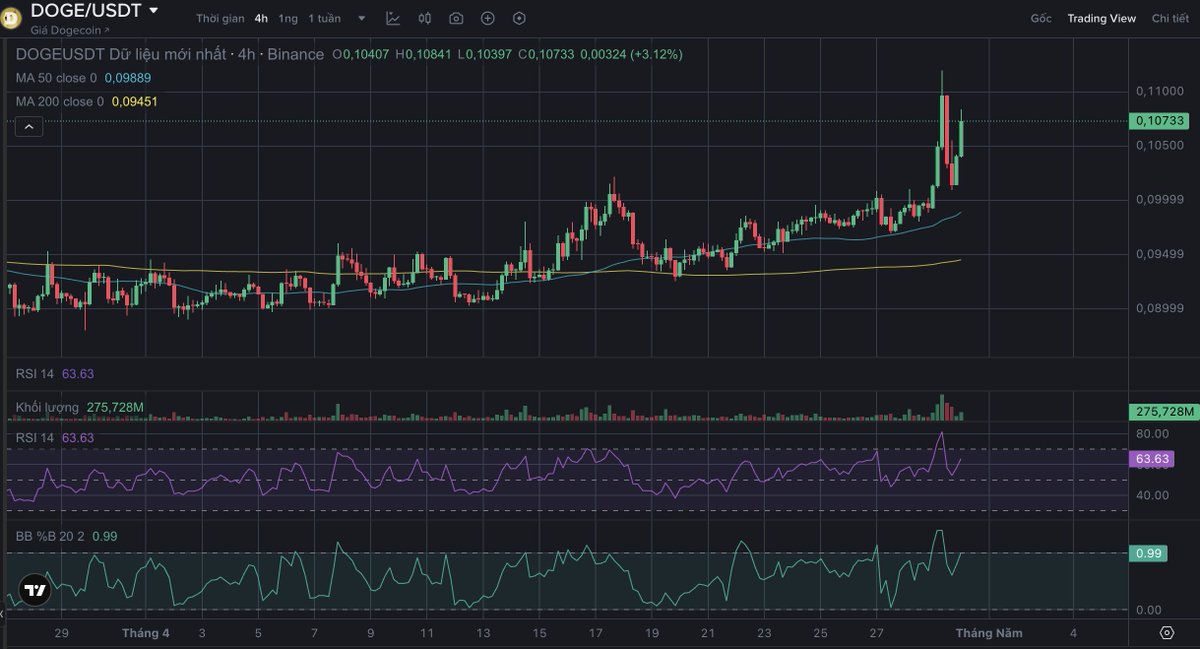The image size is (1200, 649).
Task: Switch to the 4h interval
Action: point(259,17)
